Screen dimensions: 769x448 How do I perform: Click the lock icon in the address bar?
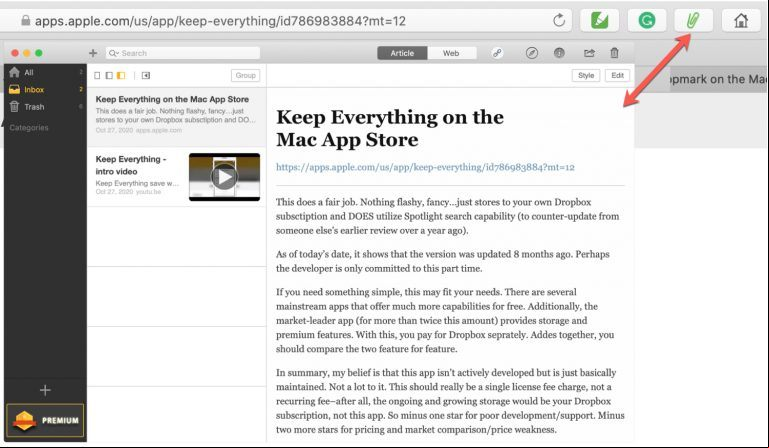point(26,21)
